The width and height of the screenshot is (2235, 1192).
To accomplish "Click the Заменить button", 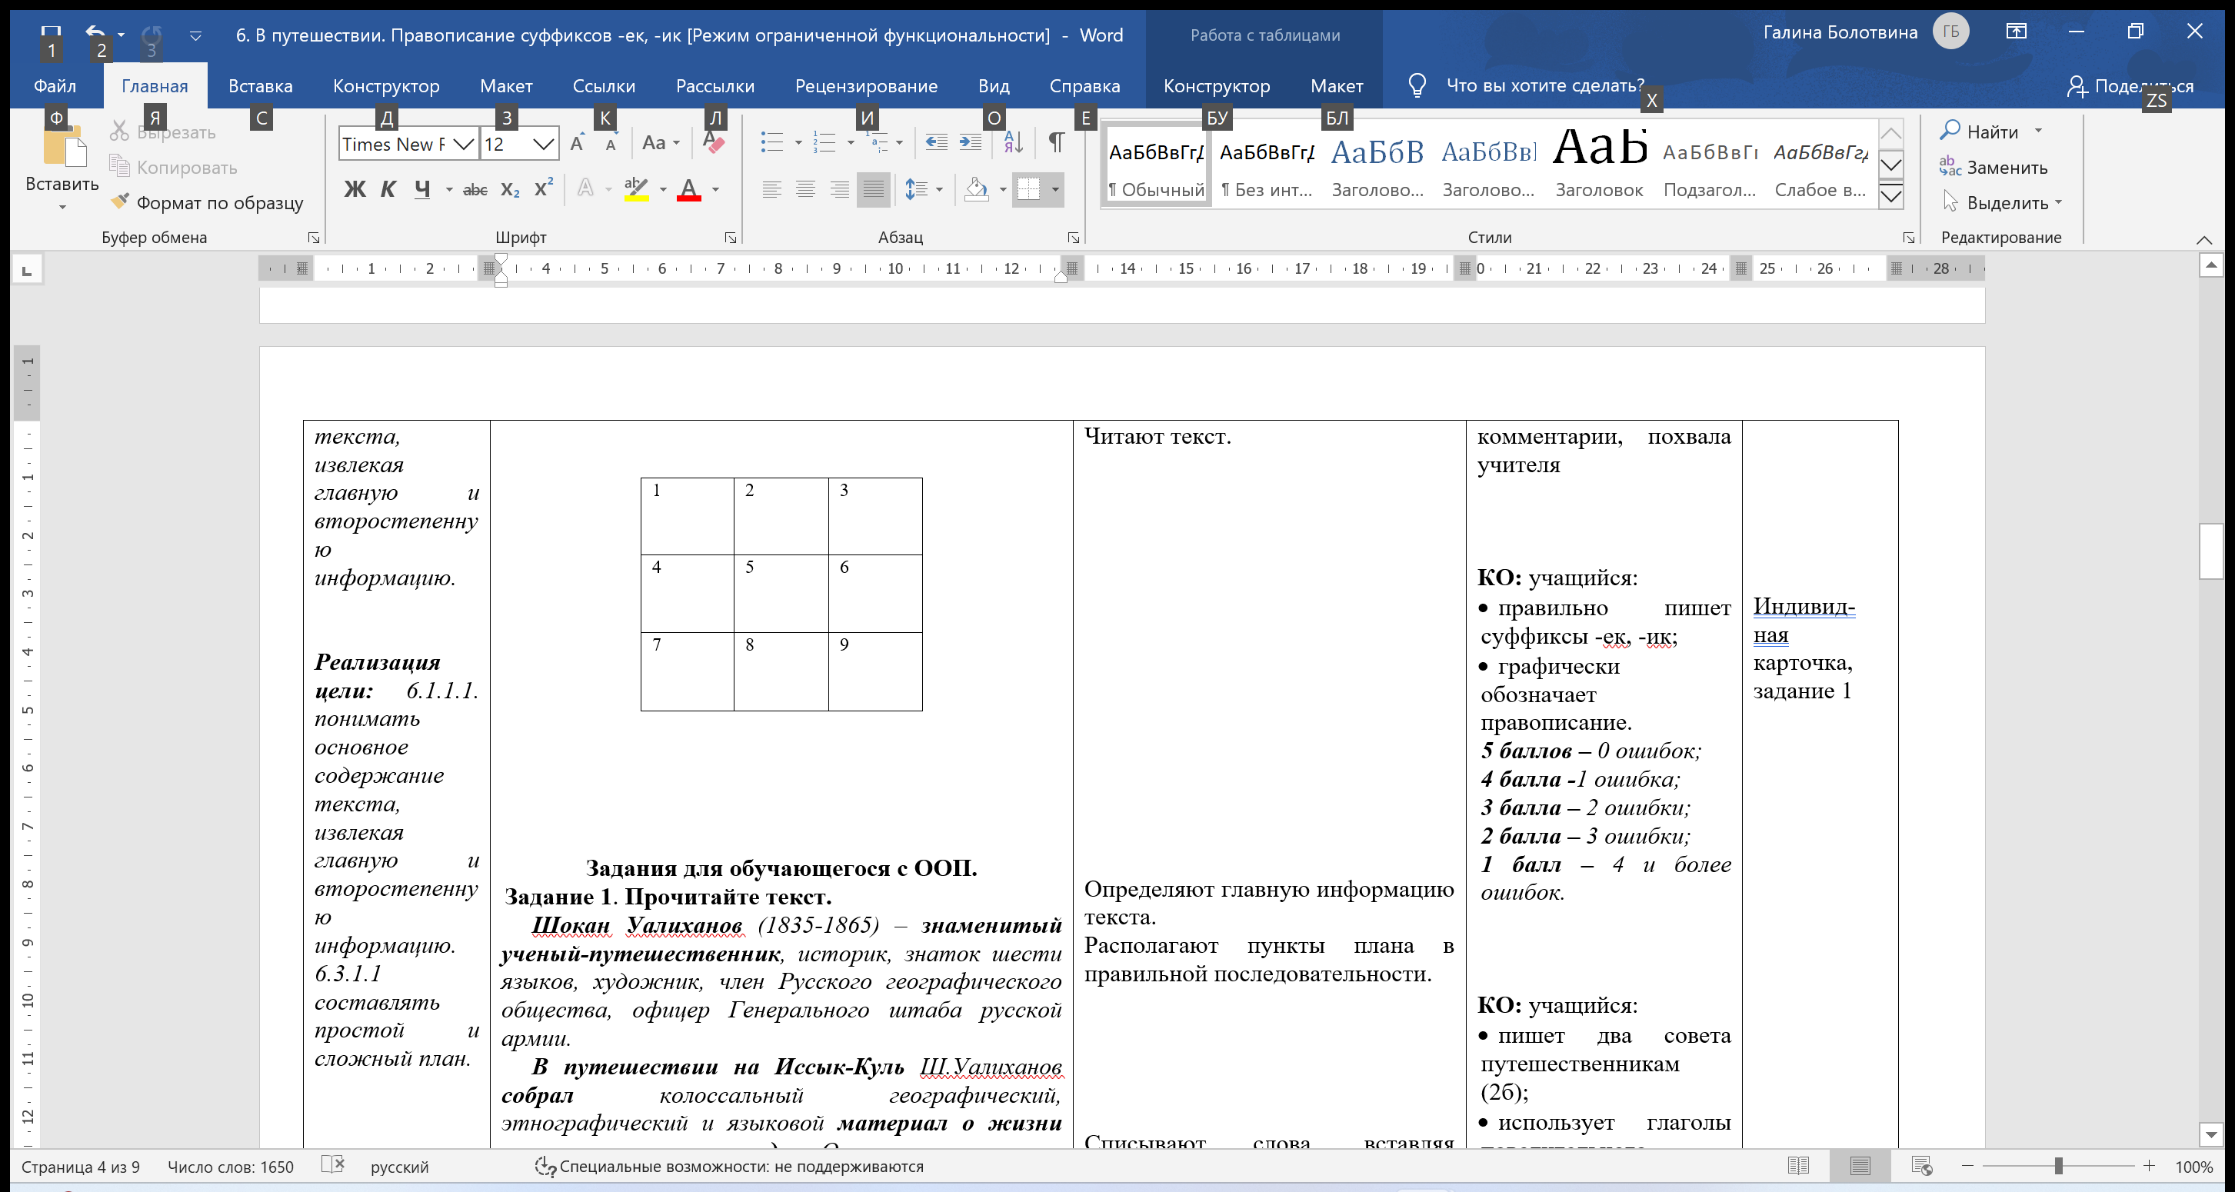I will pos(1994,167).
